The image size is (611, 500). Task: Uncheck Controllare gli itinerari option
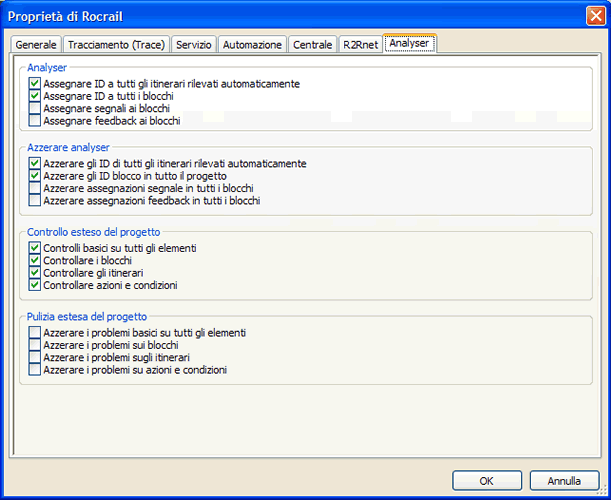tap(35, 272)
